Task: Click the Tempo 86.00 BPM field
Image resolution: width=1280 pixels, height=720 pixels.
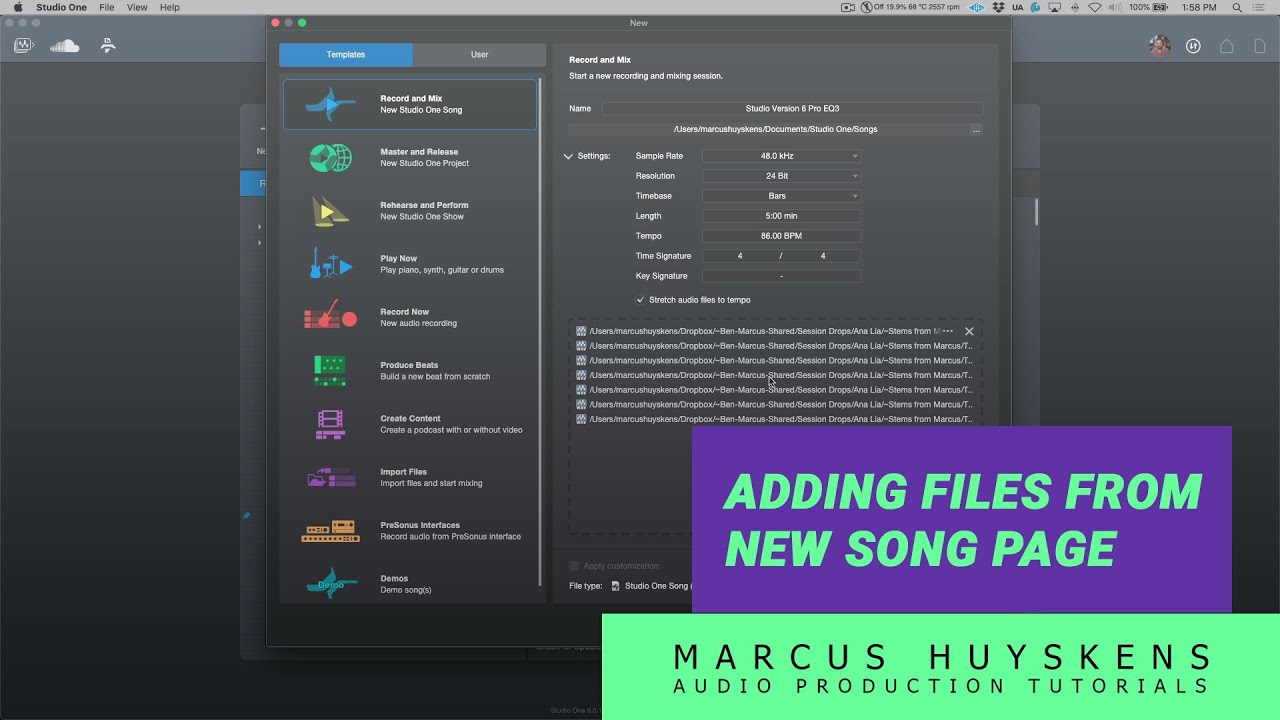Action: pos(781,236)
